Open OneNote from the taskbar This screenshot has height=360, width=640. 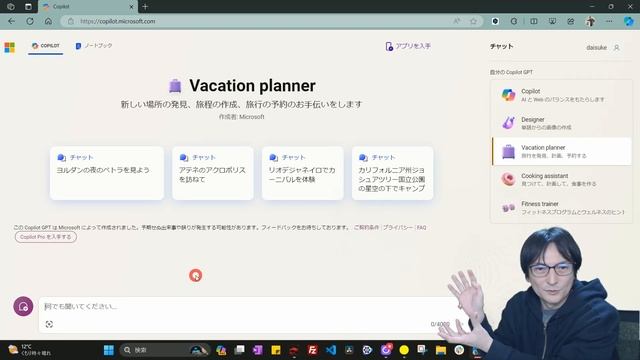258,350
